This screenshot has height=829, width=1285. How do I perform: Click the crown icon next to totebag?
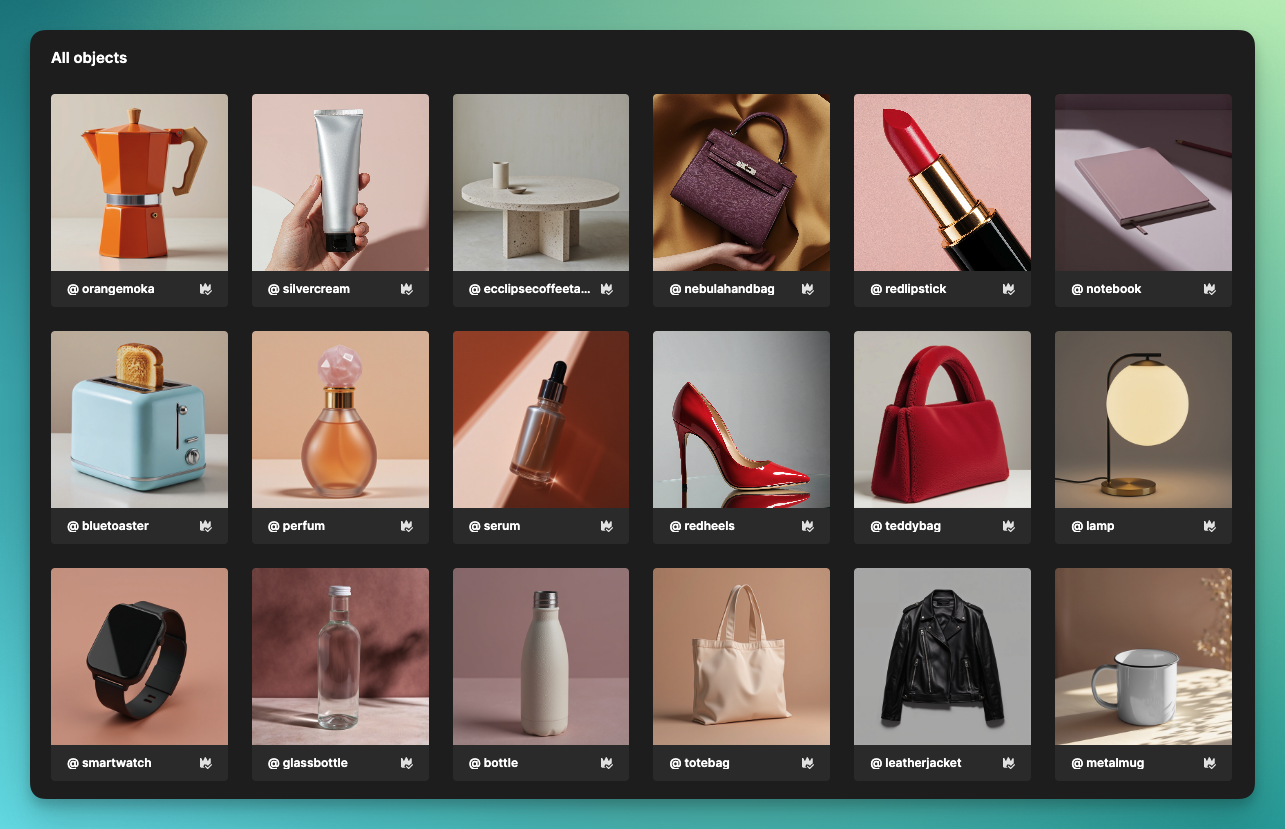click(x=808, y=763)
